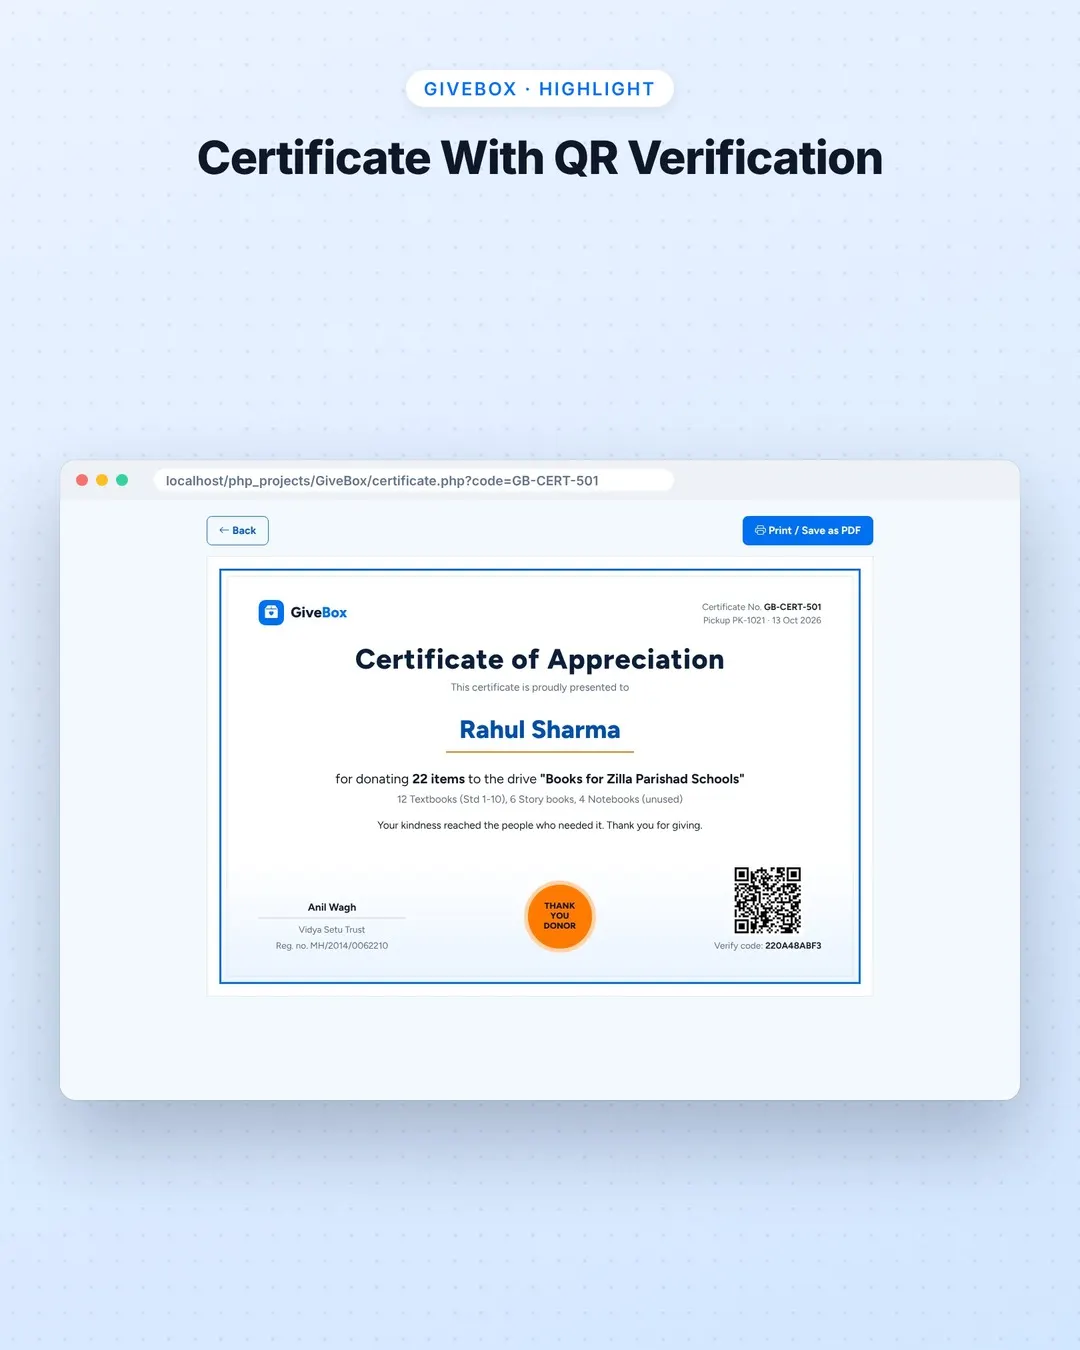1080x1350 pixels.
Task: Click the browser address bar URL
Action: point(383,481)
